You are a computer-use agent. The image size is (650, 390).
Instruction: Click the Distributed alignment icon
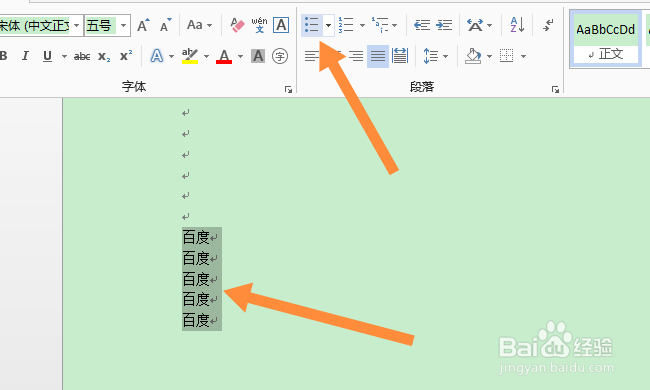pos(400,56)
